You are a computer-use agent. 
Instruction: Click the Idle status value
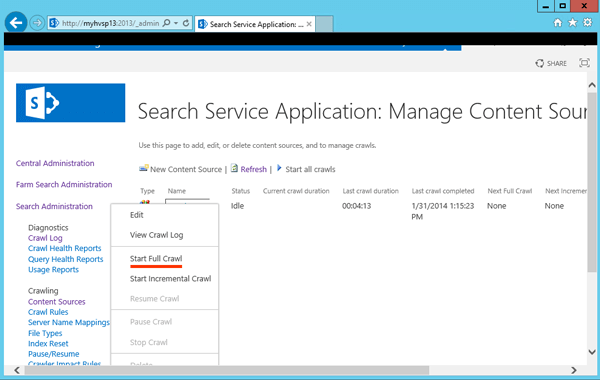(x=237, y=206)
